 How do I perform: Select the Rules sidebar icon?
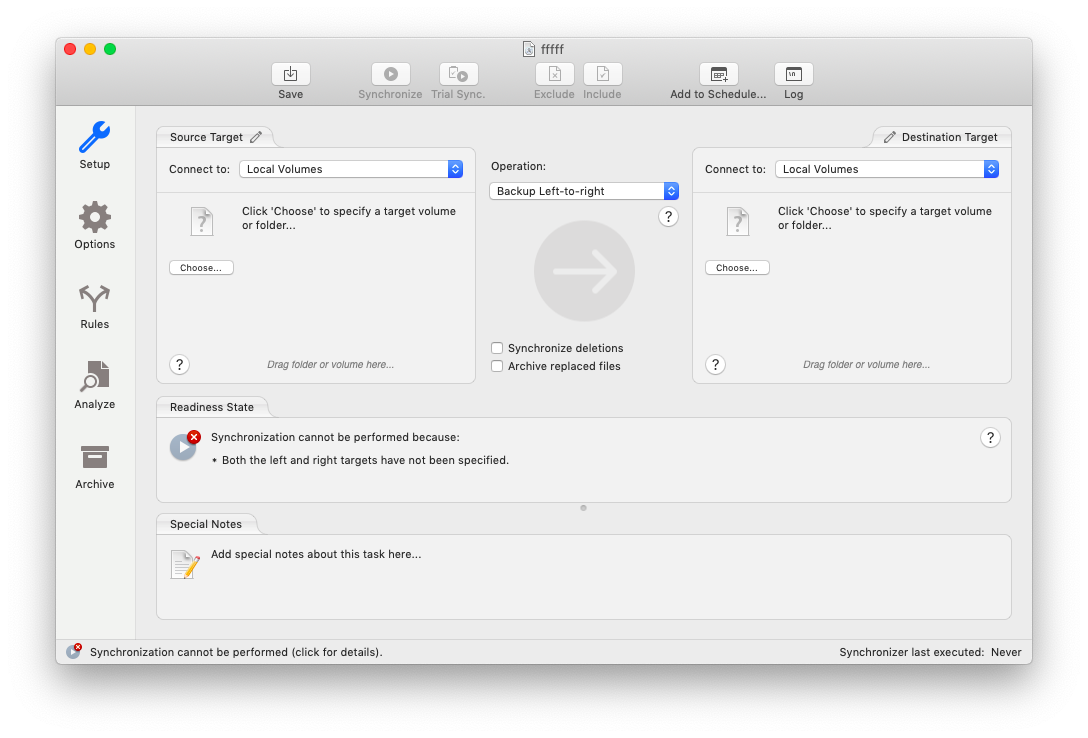click(x=95, y=297)
